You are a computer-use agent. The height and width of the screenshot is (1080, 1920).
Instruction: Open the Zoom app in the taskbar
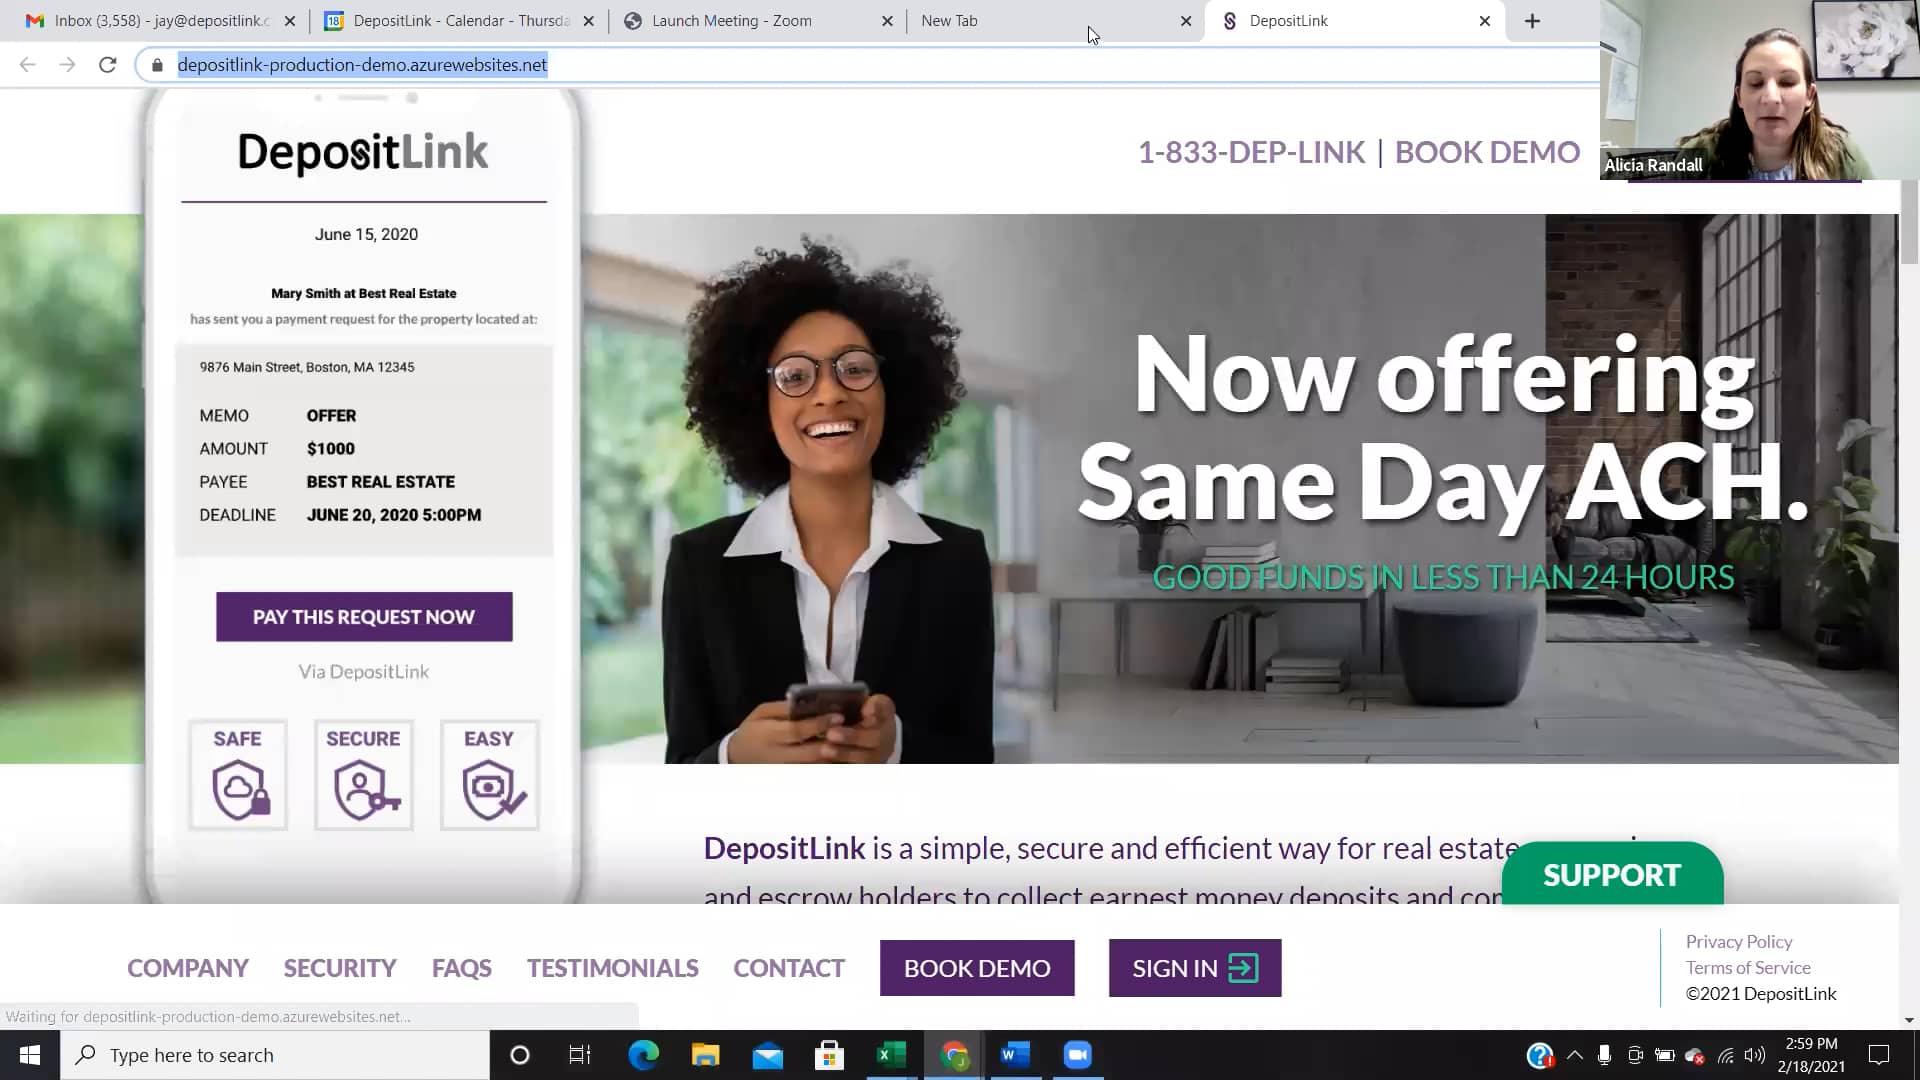1077,1054
